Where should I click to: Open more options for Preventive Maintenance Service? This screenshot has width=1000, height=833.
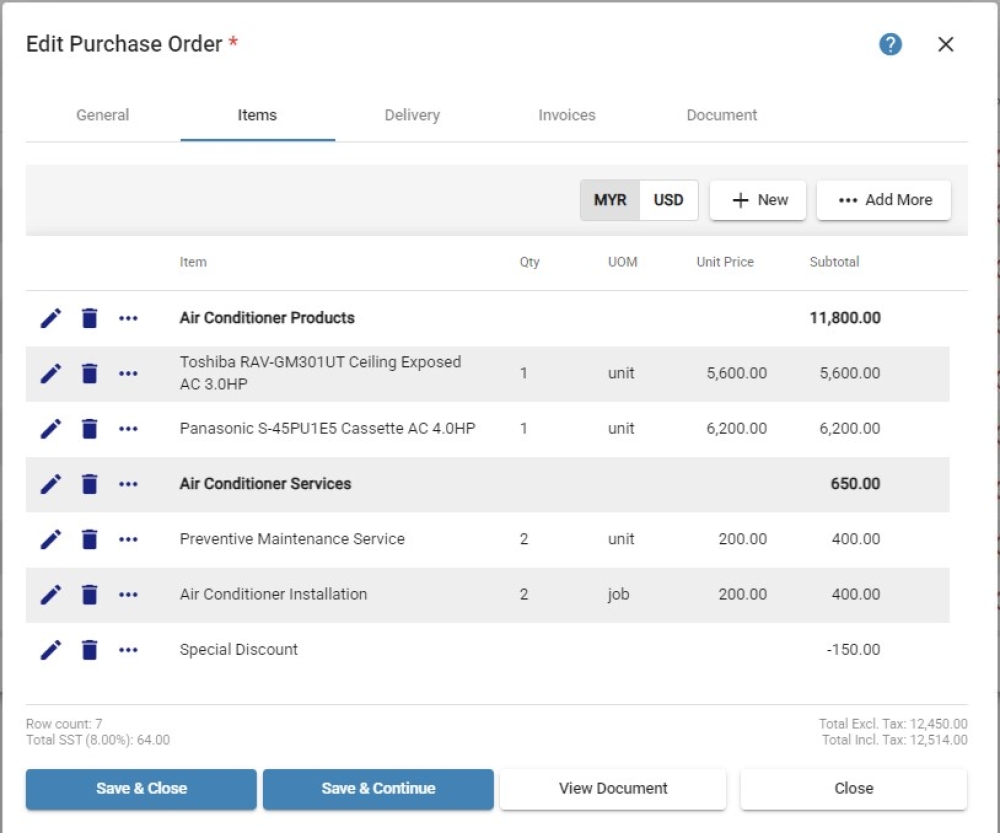128,540
